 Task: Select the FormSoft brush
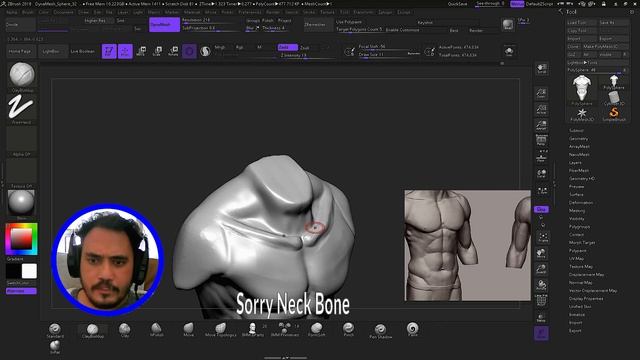316,330
